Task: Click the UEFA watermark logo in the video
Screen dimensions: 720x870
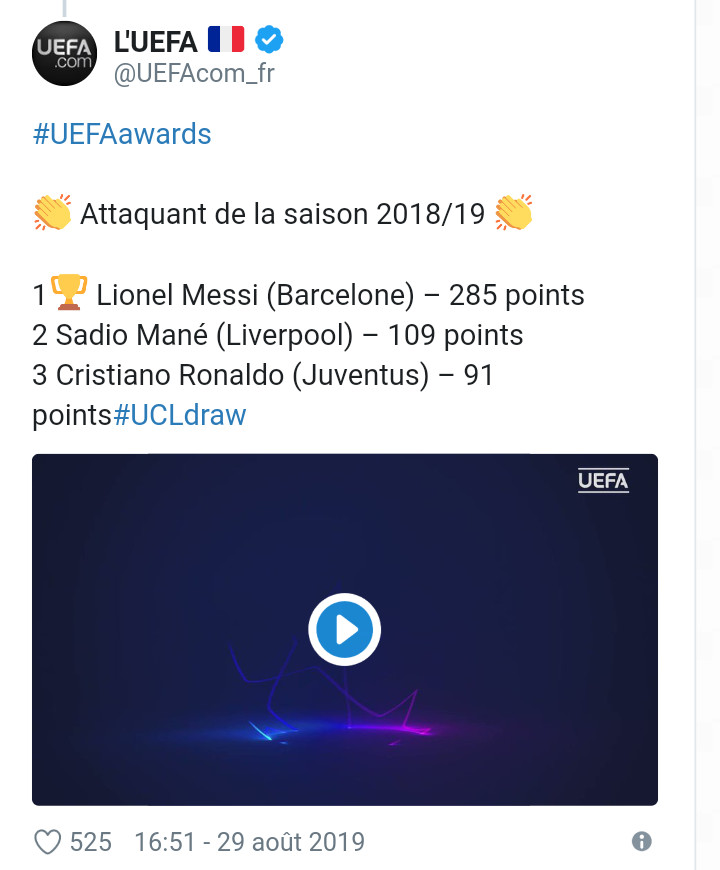Action: click(x=603, y=481)
